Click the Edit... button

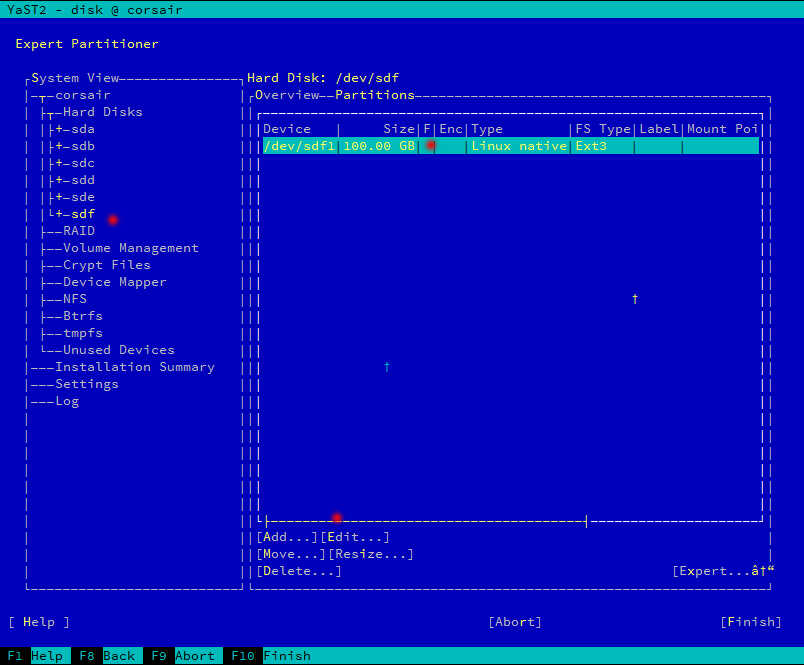tap(355, 537)
